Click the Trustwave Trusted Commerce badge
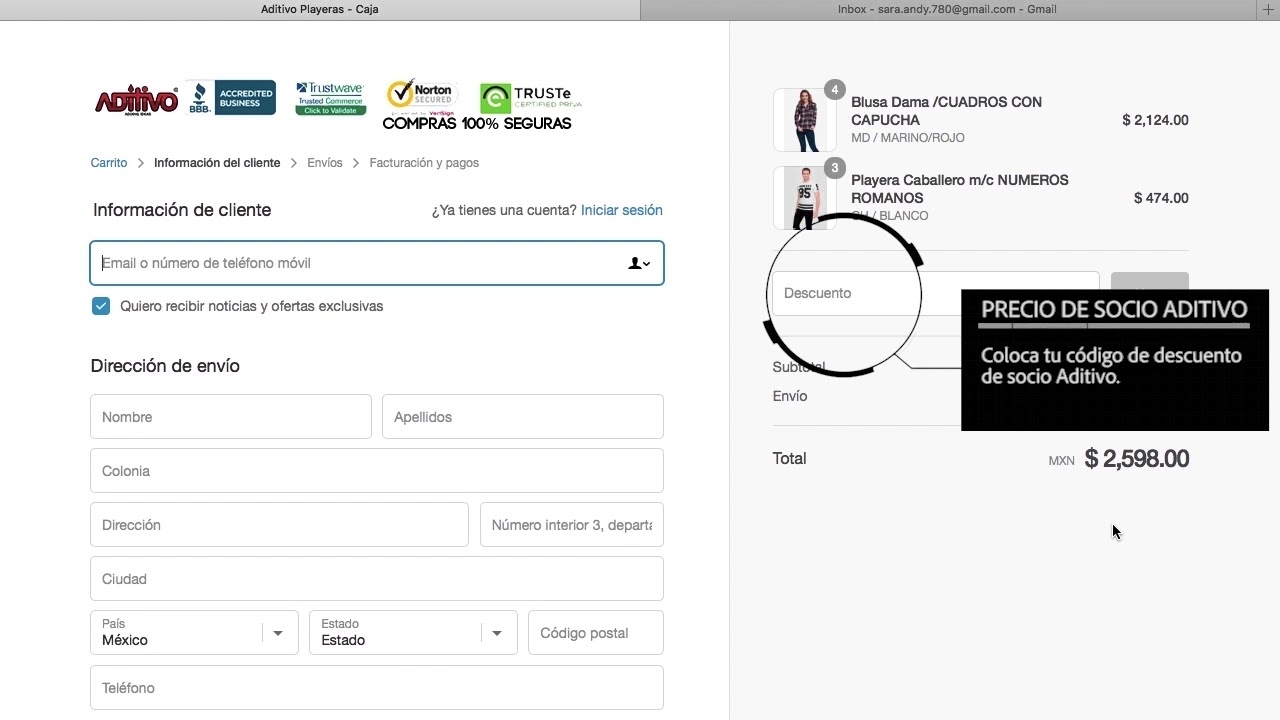The height and width of the screenshot is (720, 1280). click(x=331, y=98)
